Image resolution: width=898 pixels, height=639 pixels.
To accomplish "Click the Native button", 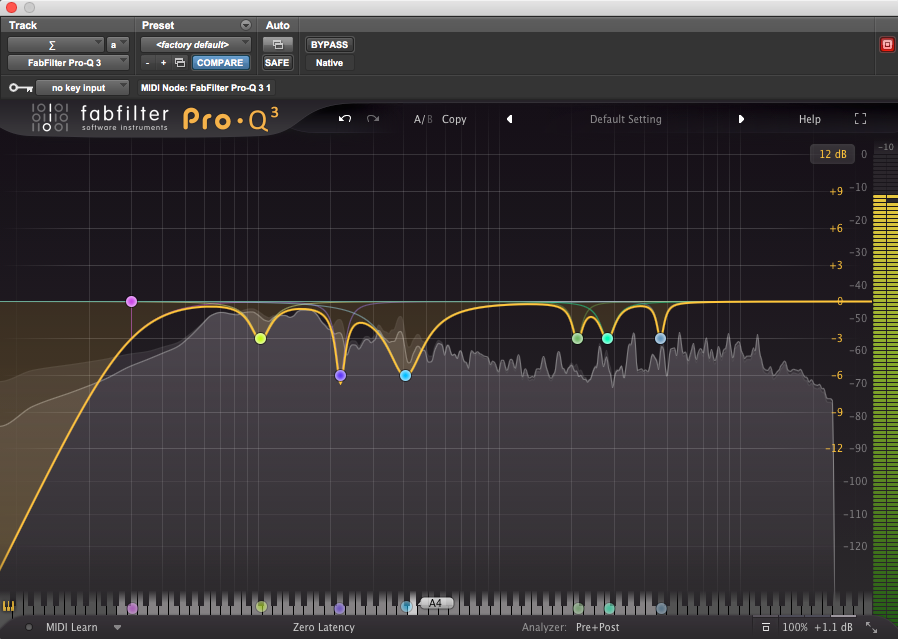I will (x=329, y=62).
